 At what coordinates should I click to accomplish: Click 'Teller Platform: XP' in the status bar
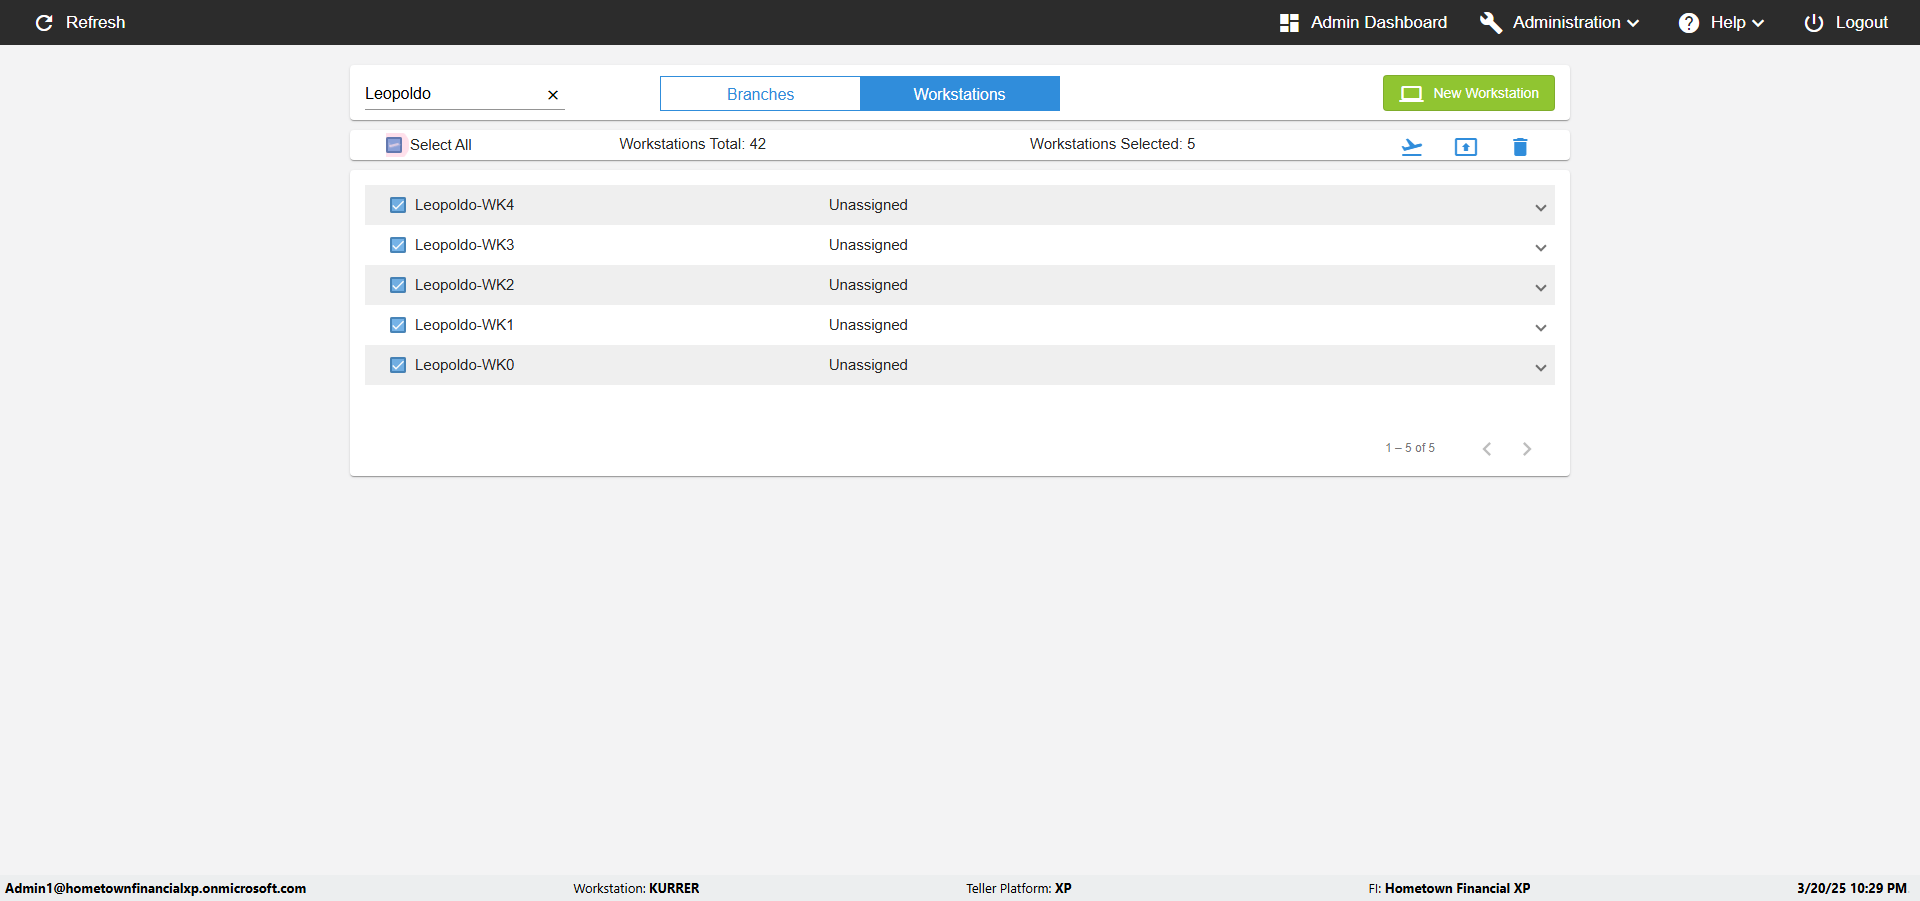[1018, 888]
